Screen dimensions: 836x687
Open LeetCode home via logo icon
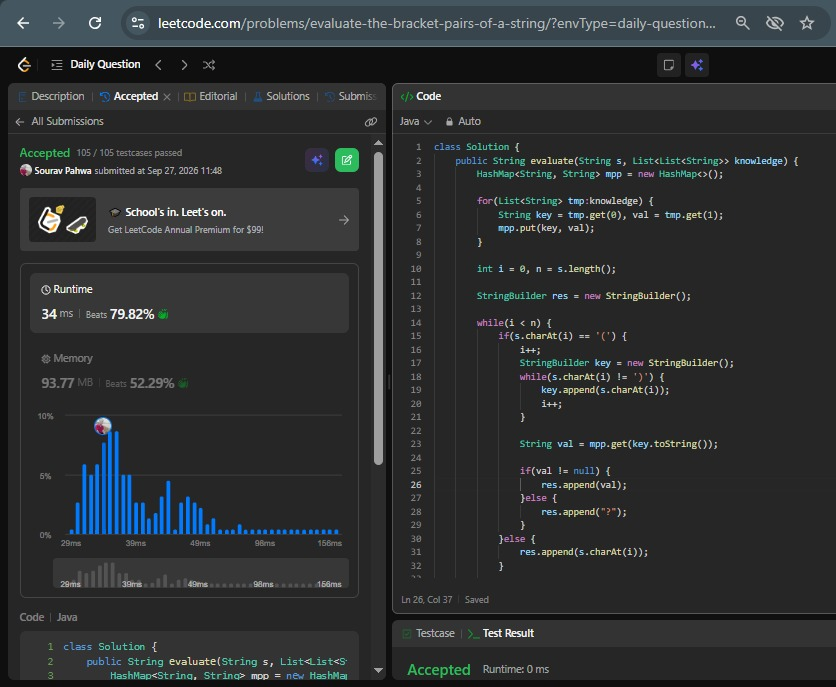tap(25, 64)
